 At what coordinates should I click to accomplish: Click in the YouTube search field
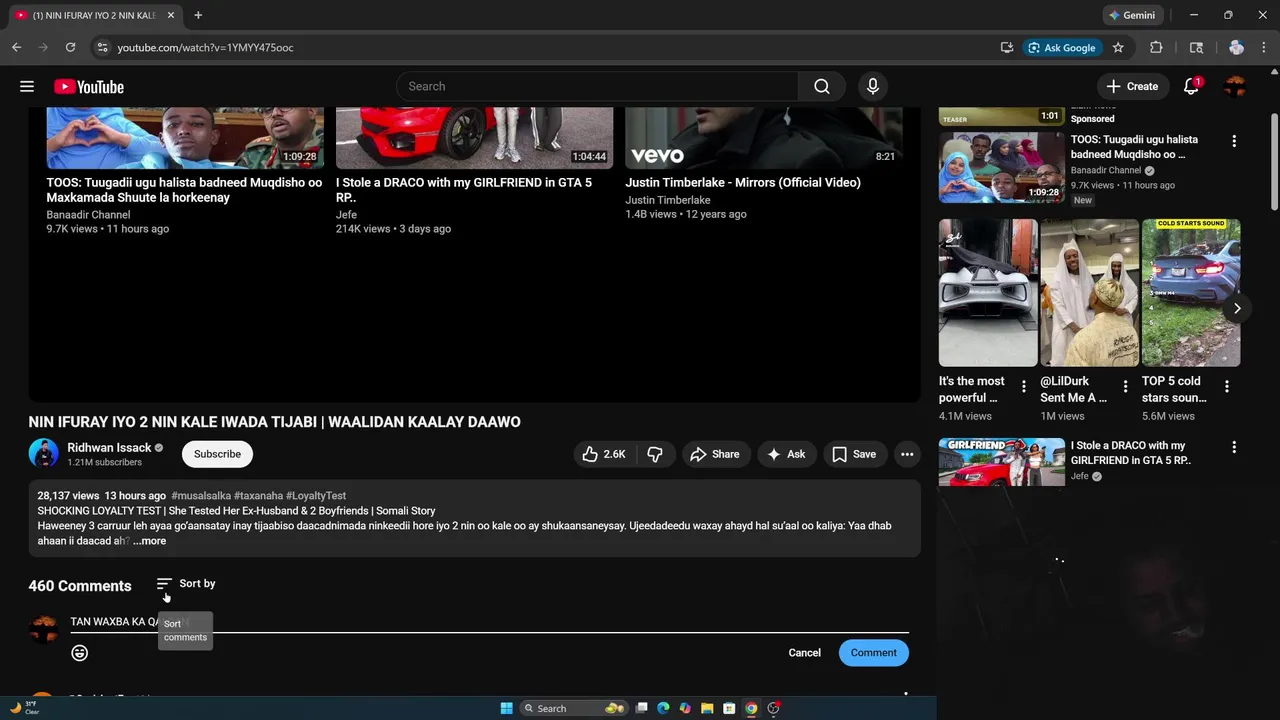[597, 87]
